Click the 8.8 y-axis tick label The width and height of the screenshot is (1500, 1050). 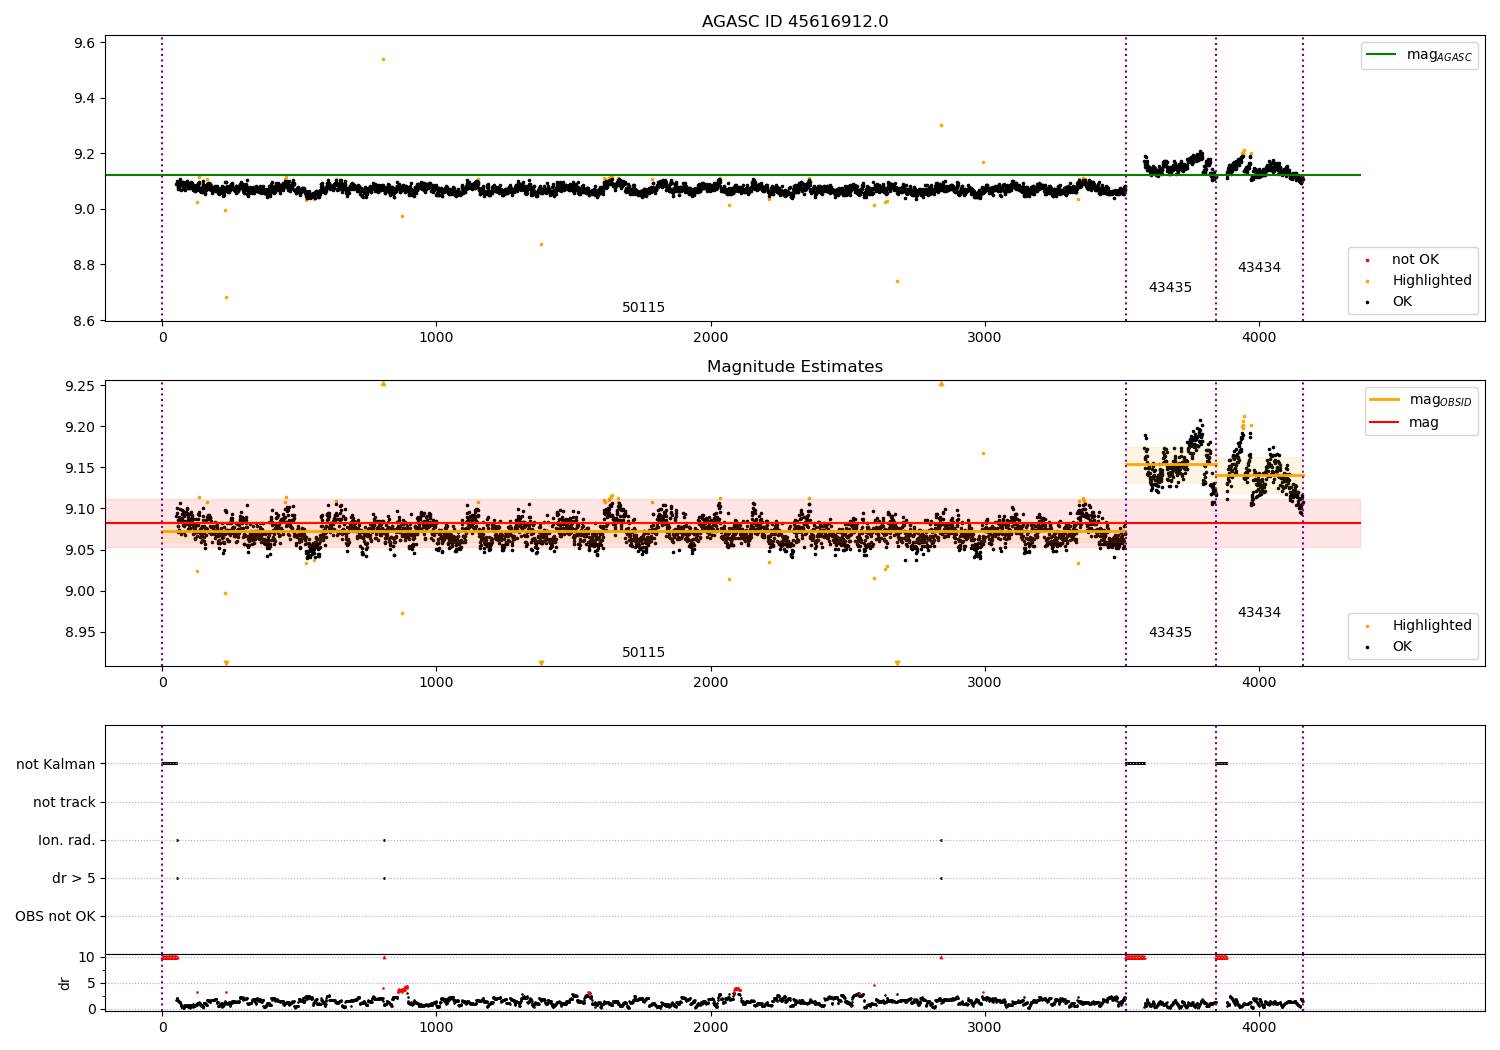point(85,266)
